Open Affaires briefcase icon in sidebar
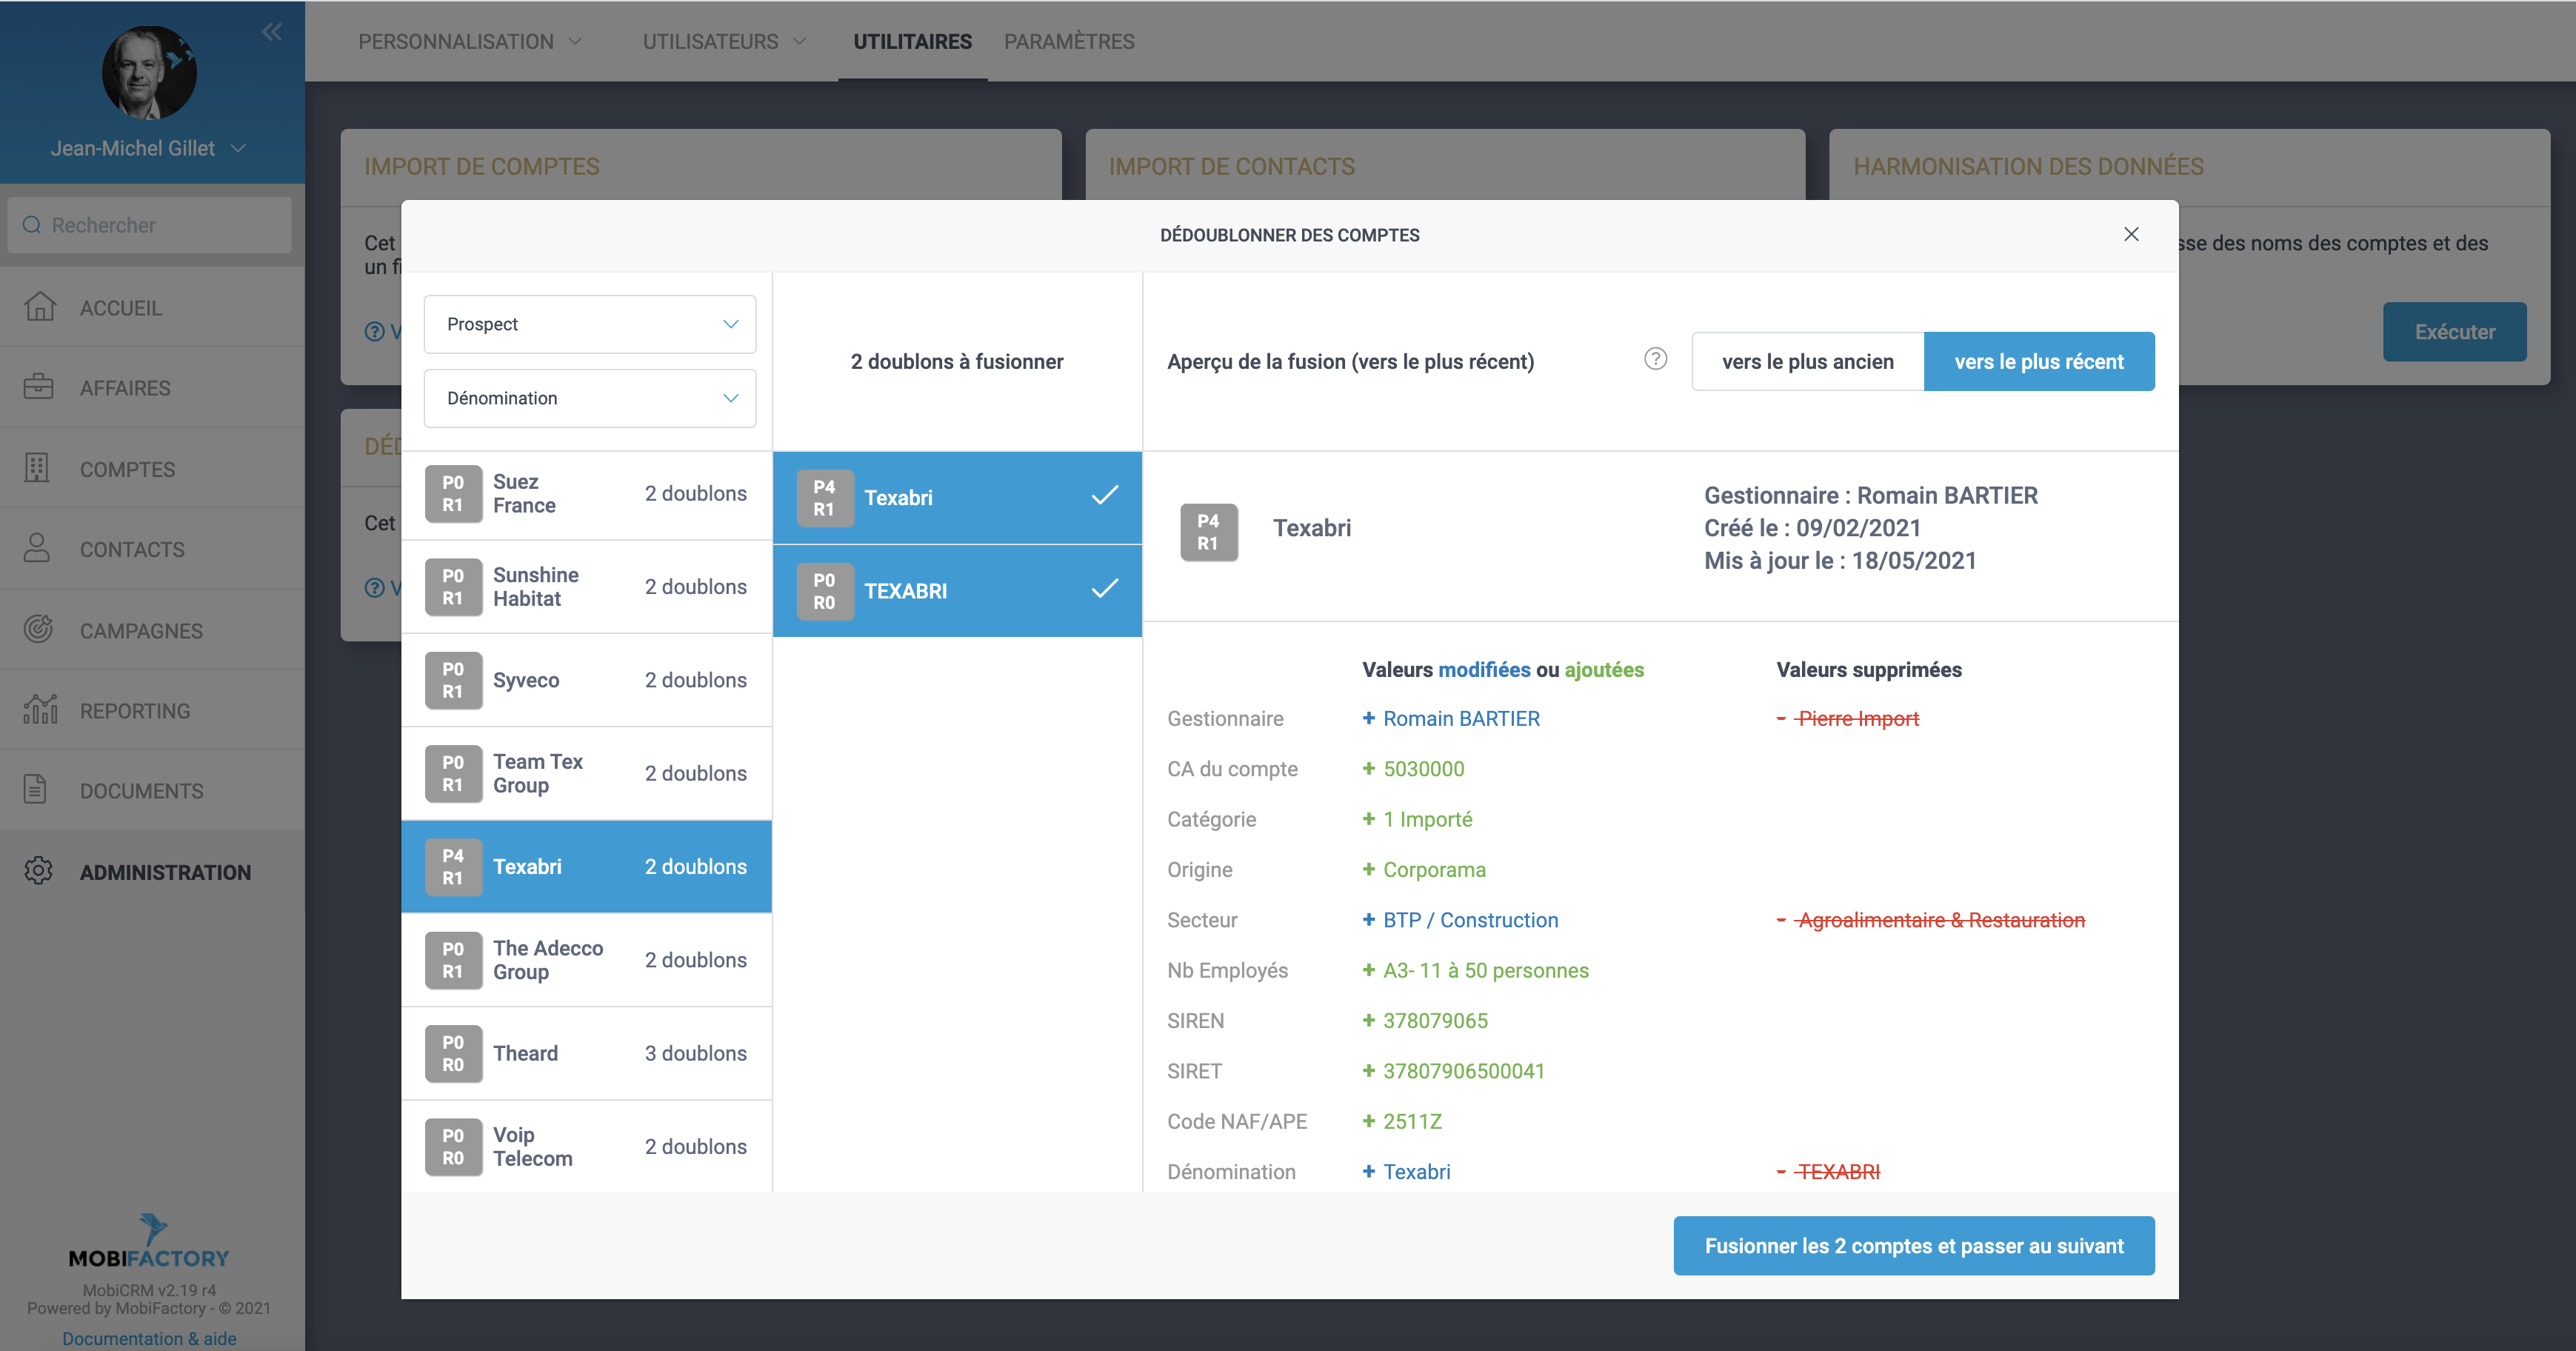2576x1351 pixels. [38, 387]
